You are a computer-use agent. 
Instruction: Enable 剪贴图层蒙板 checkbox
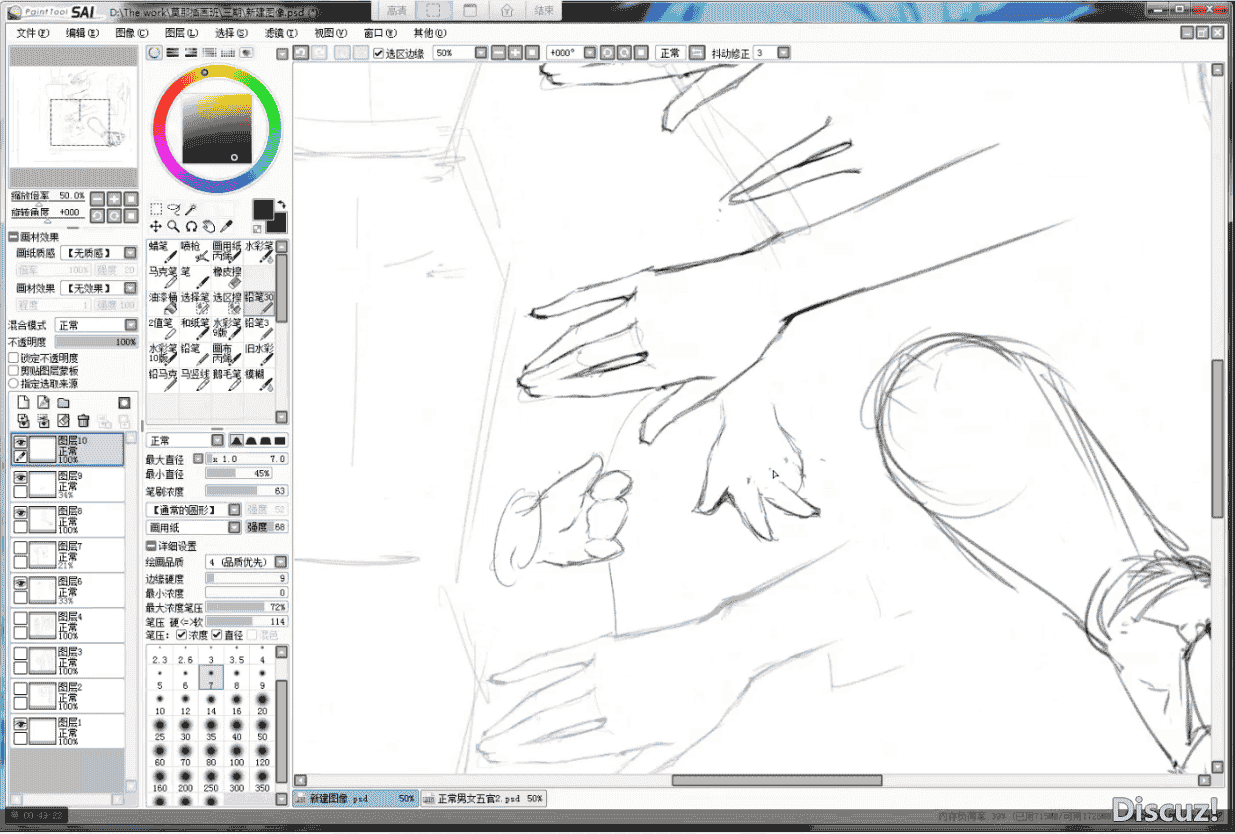(13, 370)
